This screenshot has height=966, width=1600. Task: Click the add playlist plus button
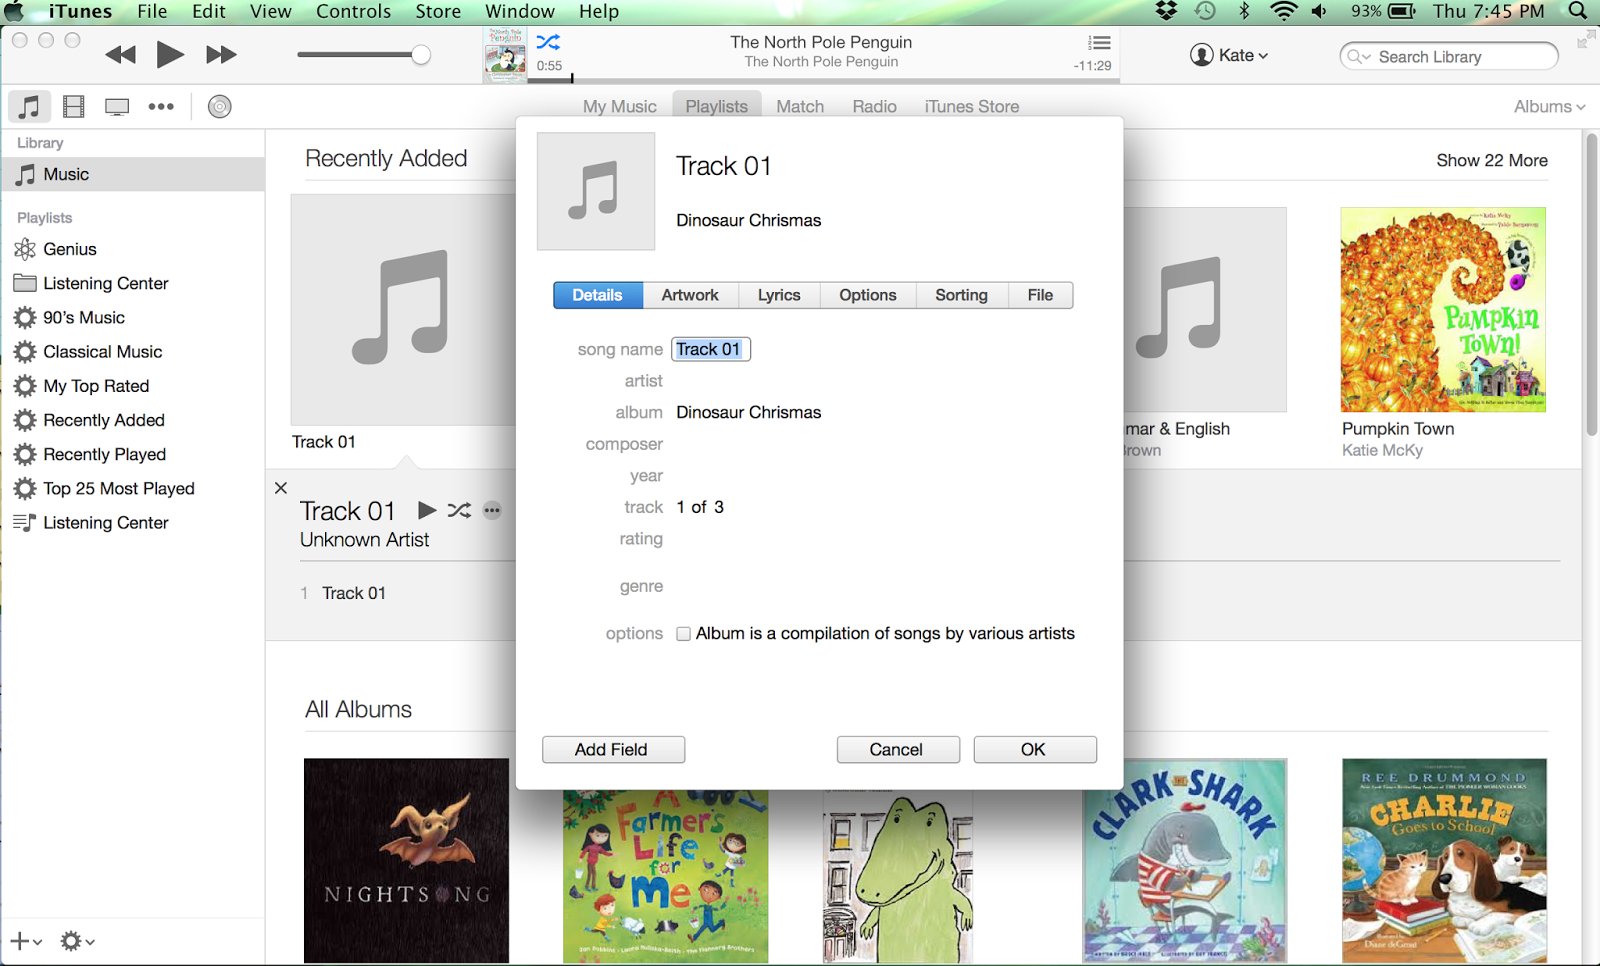pyautogui.click(x=25, y=941)
